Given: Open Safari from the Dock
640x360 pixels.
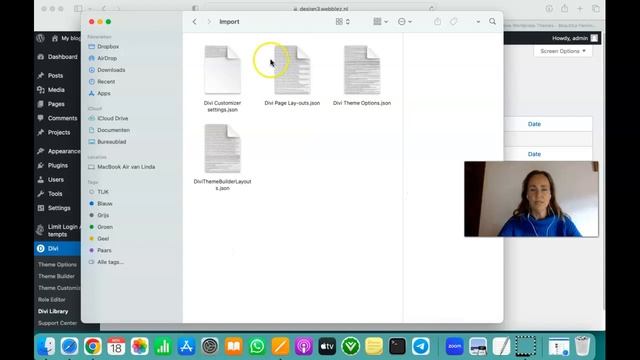Looking at the screenshot, I should [x=69, y=347].
